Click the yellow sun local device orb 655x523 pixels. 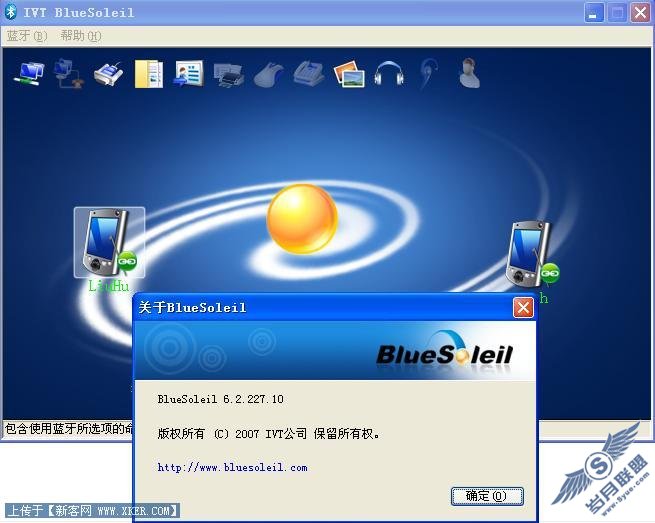tap(302, 218)
